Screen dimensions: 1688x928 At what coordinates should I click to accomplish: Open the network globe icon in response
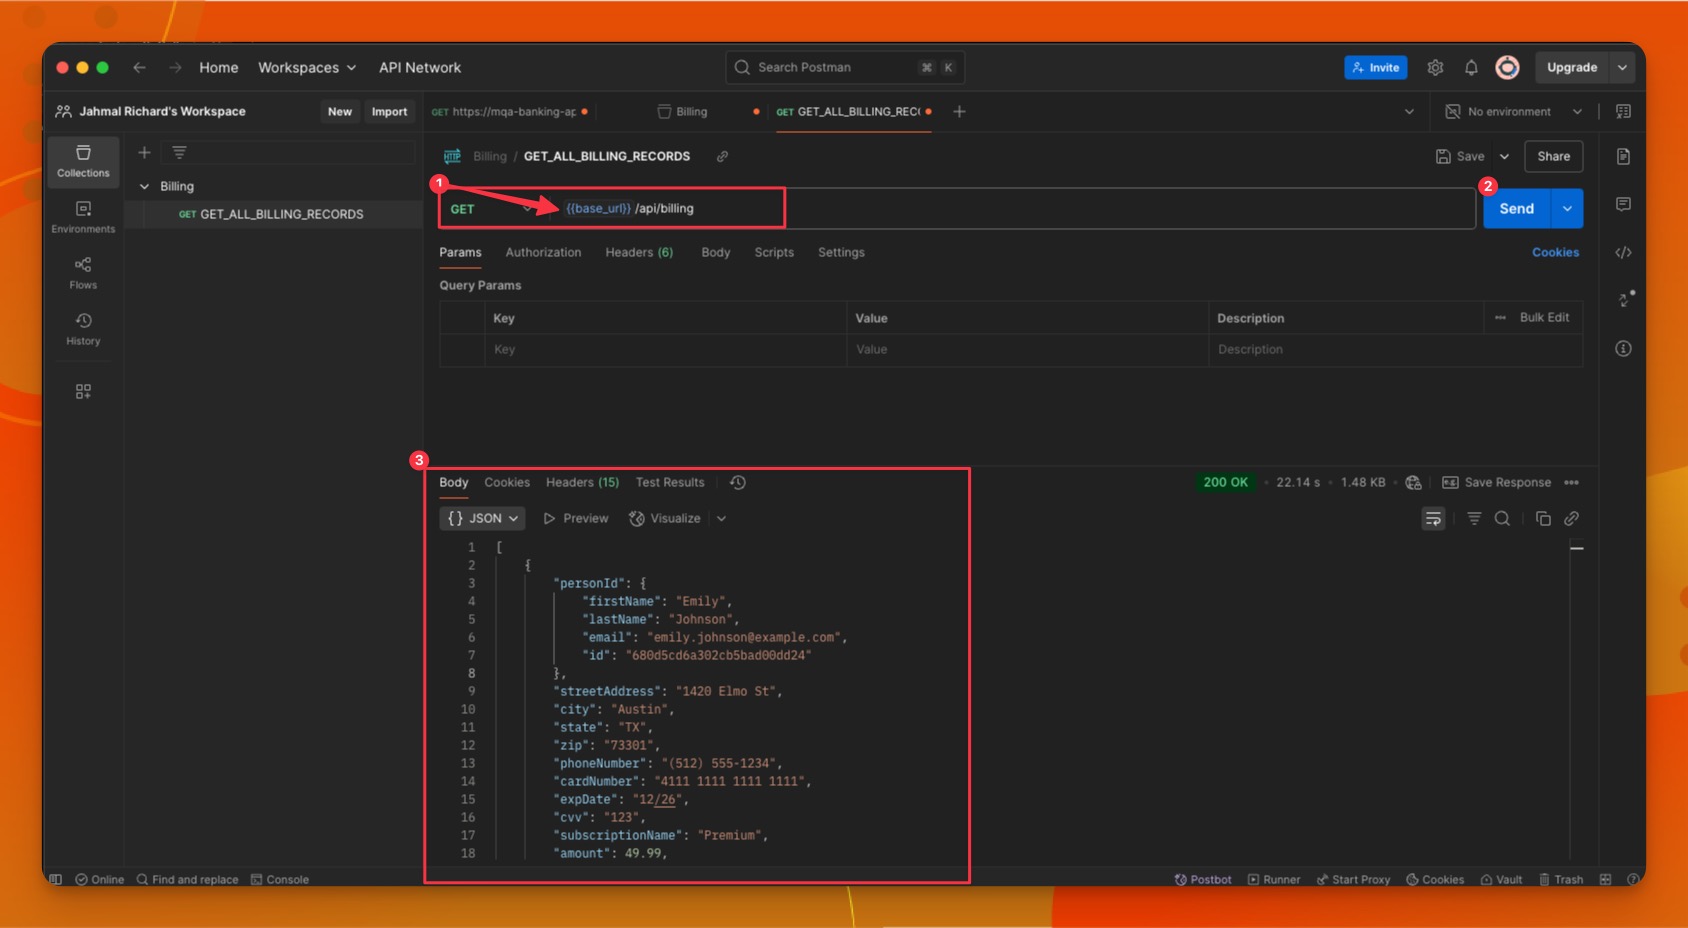(x=1413, y=482)
